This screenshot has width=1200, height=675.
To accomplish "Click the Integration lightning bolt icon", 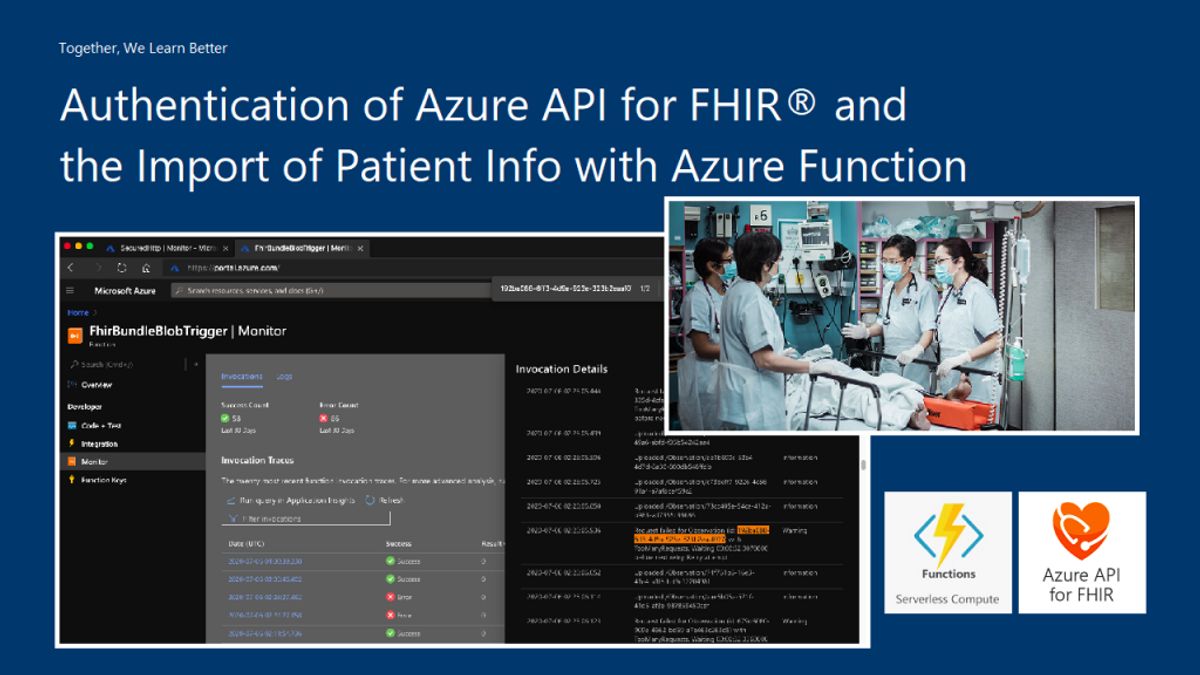I will 71,443.
